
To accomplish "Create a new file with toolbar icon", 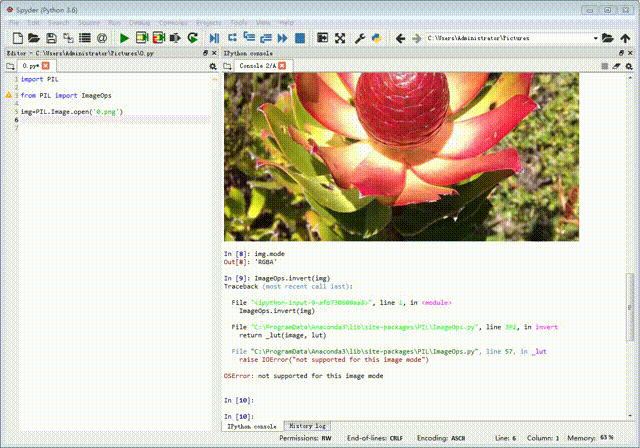I will [17, 38].
